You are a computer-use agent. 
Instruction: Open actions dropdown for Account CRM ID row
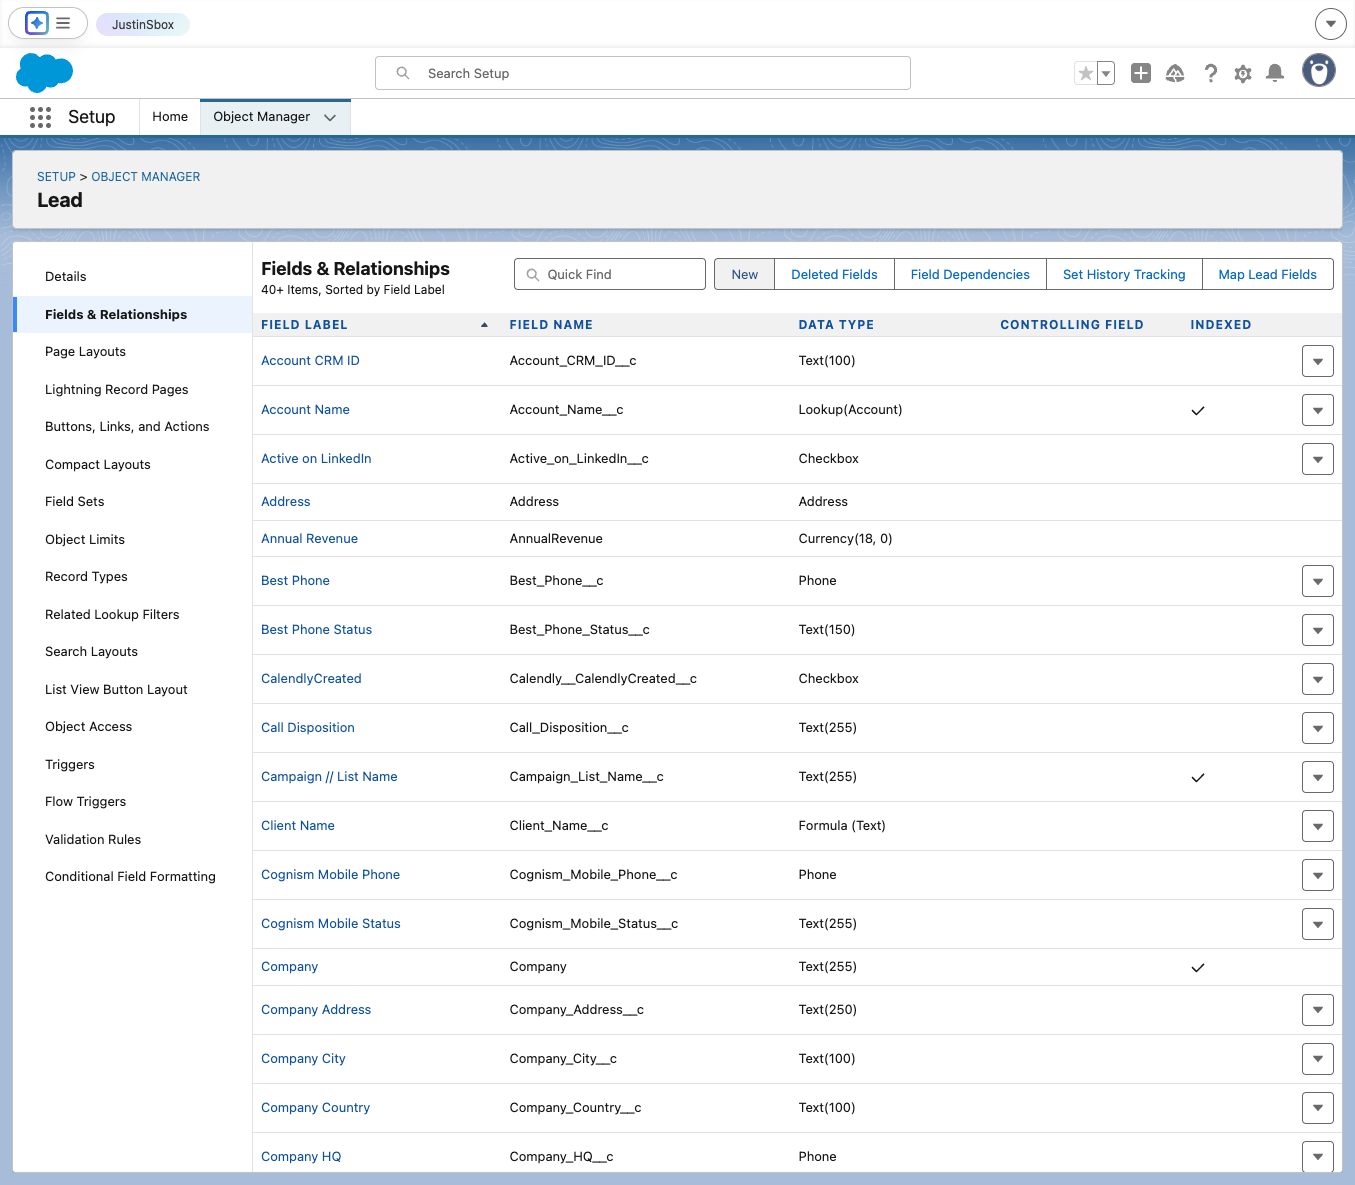1318,361
